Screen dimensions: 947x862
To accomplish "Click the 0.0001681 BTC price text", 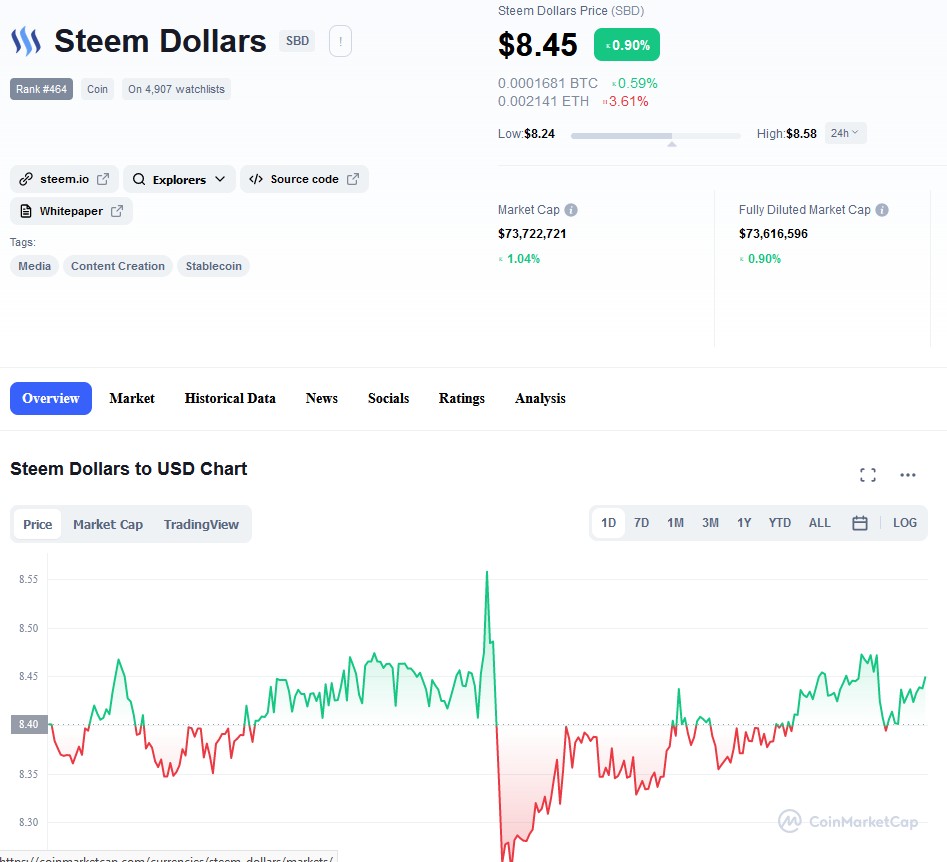I will [548, 83].
